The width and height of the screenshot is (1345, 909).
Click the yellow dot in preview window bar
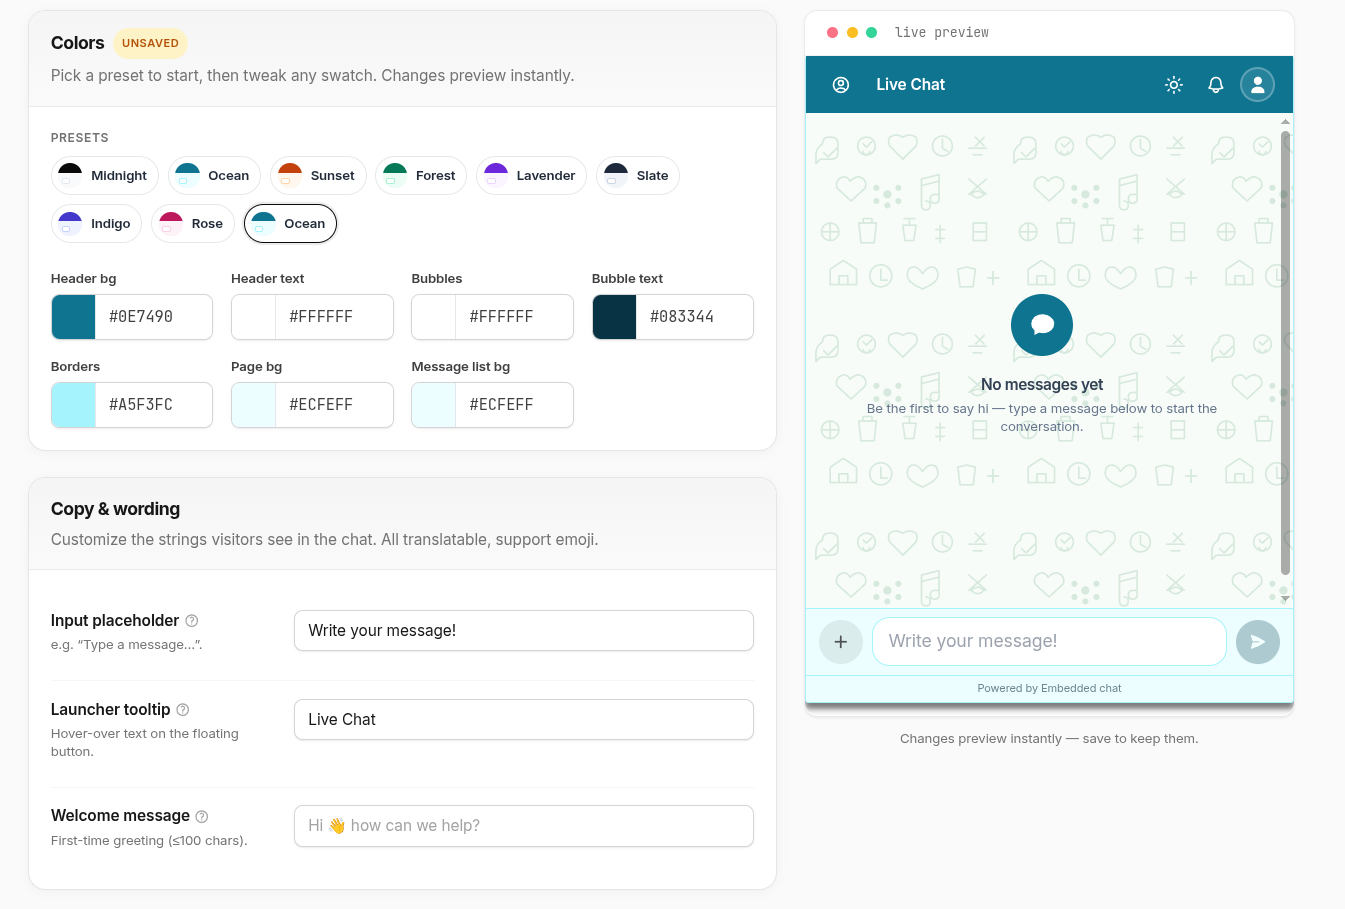tap(852, 33)
